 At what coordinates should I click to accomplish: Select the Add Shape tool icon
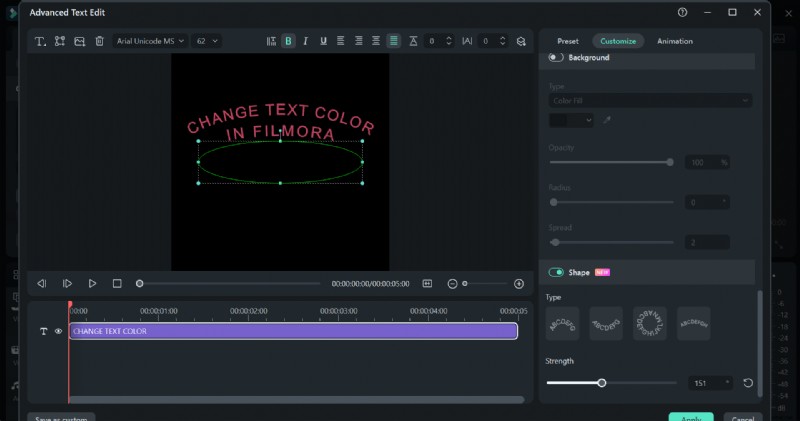[x=60, y=41]
